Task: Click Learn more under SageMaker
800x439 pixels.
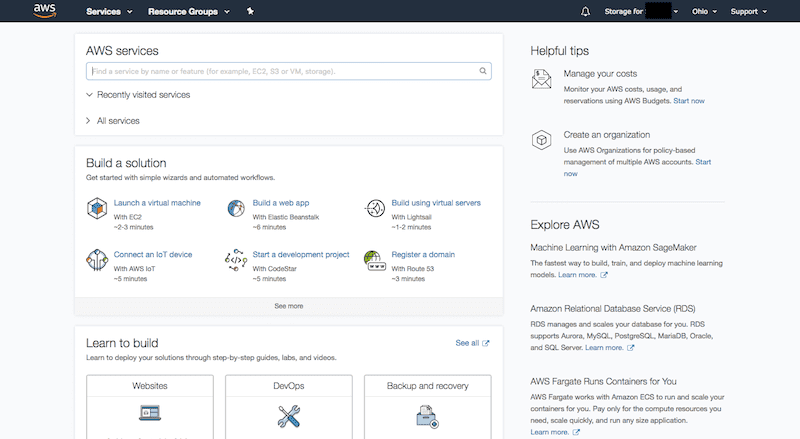Action: coord(577,275)
